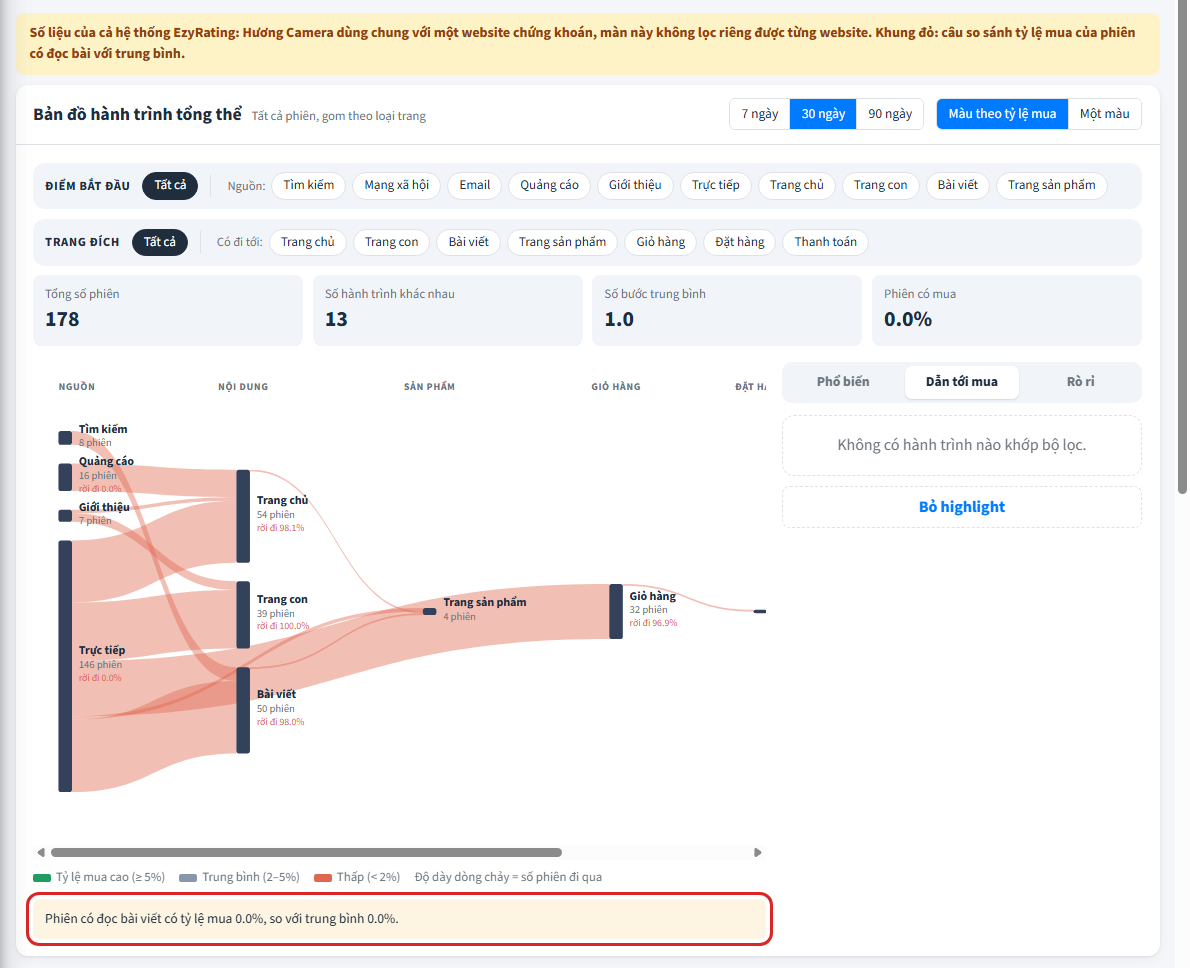1190x968 pixels.
Task: Filter source by Mạng xã hội
Action: pos(397,185)
